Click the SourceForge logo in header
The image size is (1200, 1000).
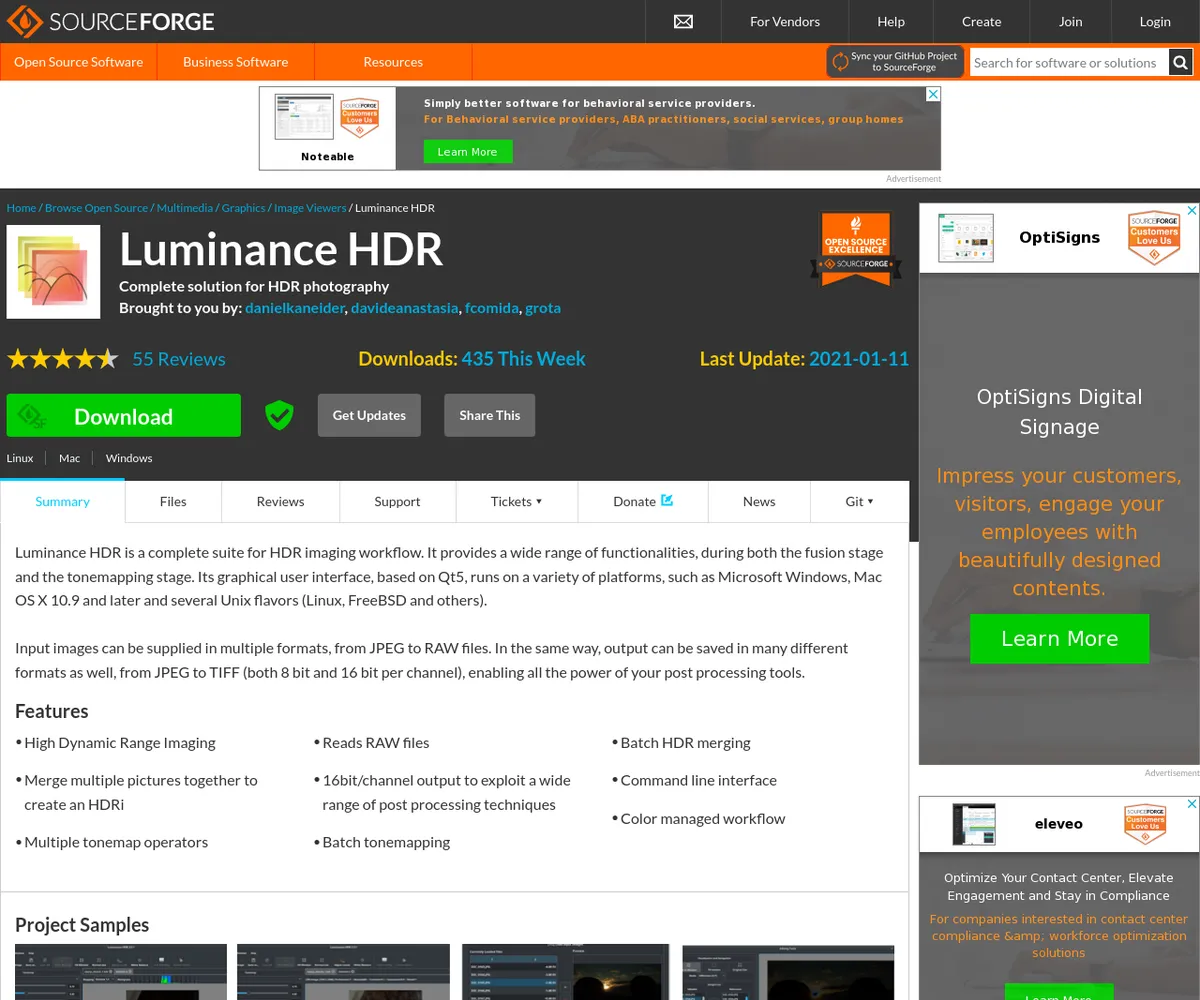point(110,21)
